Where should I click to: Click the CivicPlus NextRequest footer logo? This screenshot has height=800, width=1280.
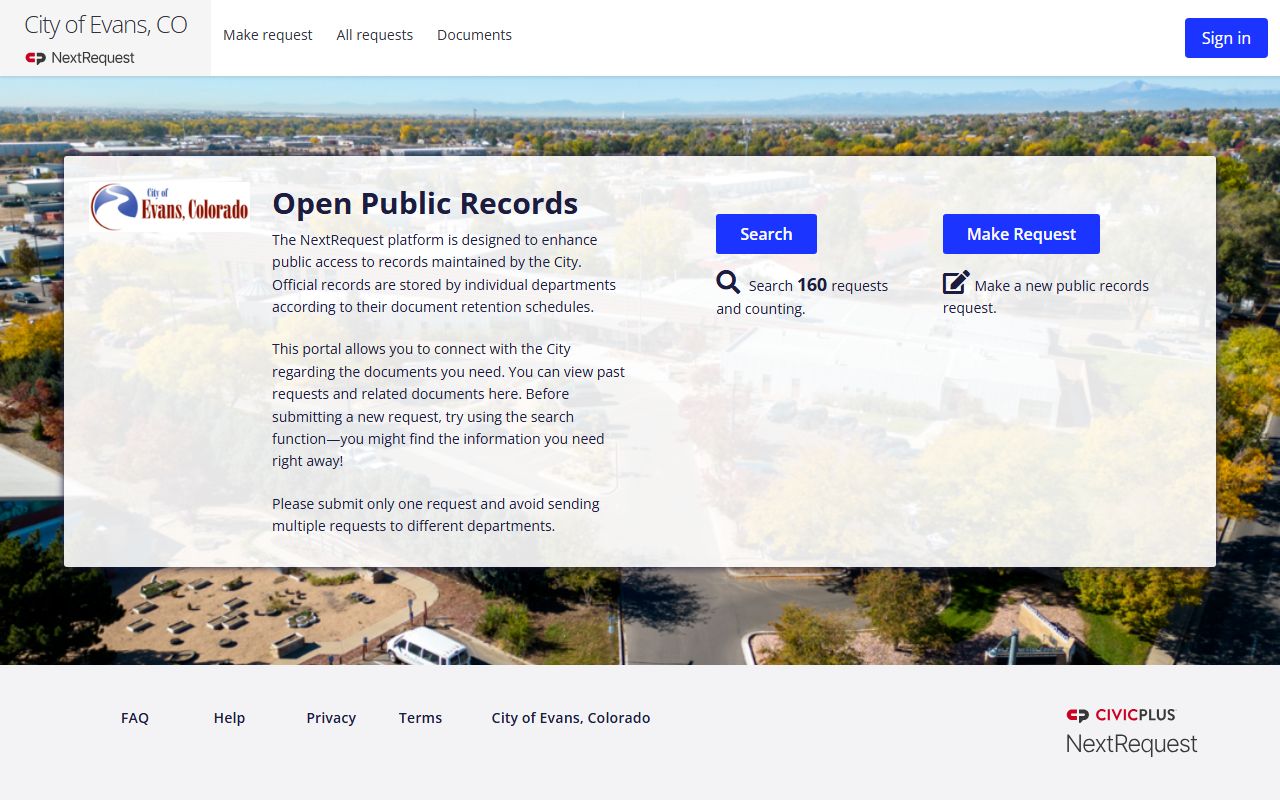point(1131,731)
